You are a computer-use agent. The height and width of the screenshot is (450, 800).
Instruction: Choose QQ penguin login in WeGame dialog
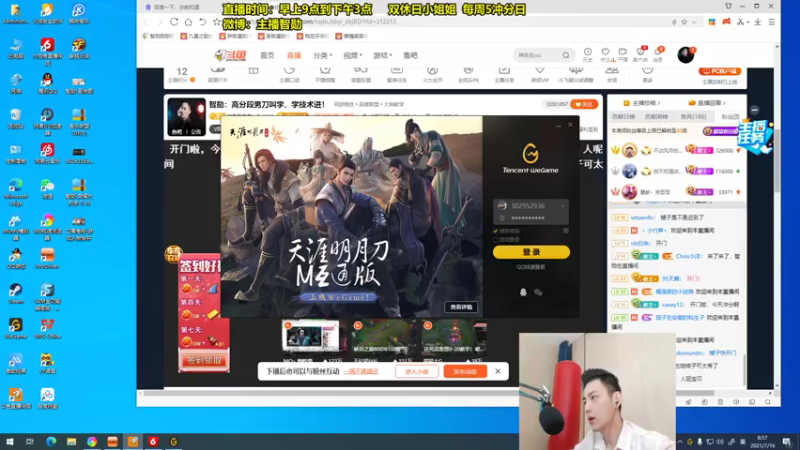523,292
